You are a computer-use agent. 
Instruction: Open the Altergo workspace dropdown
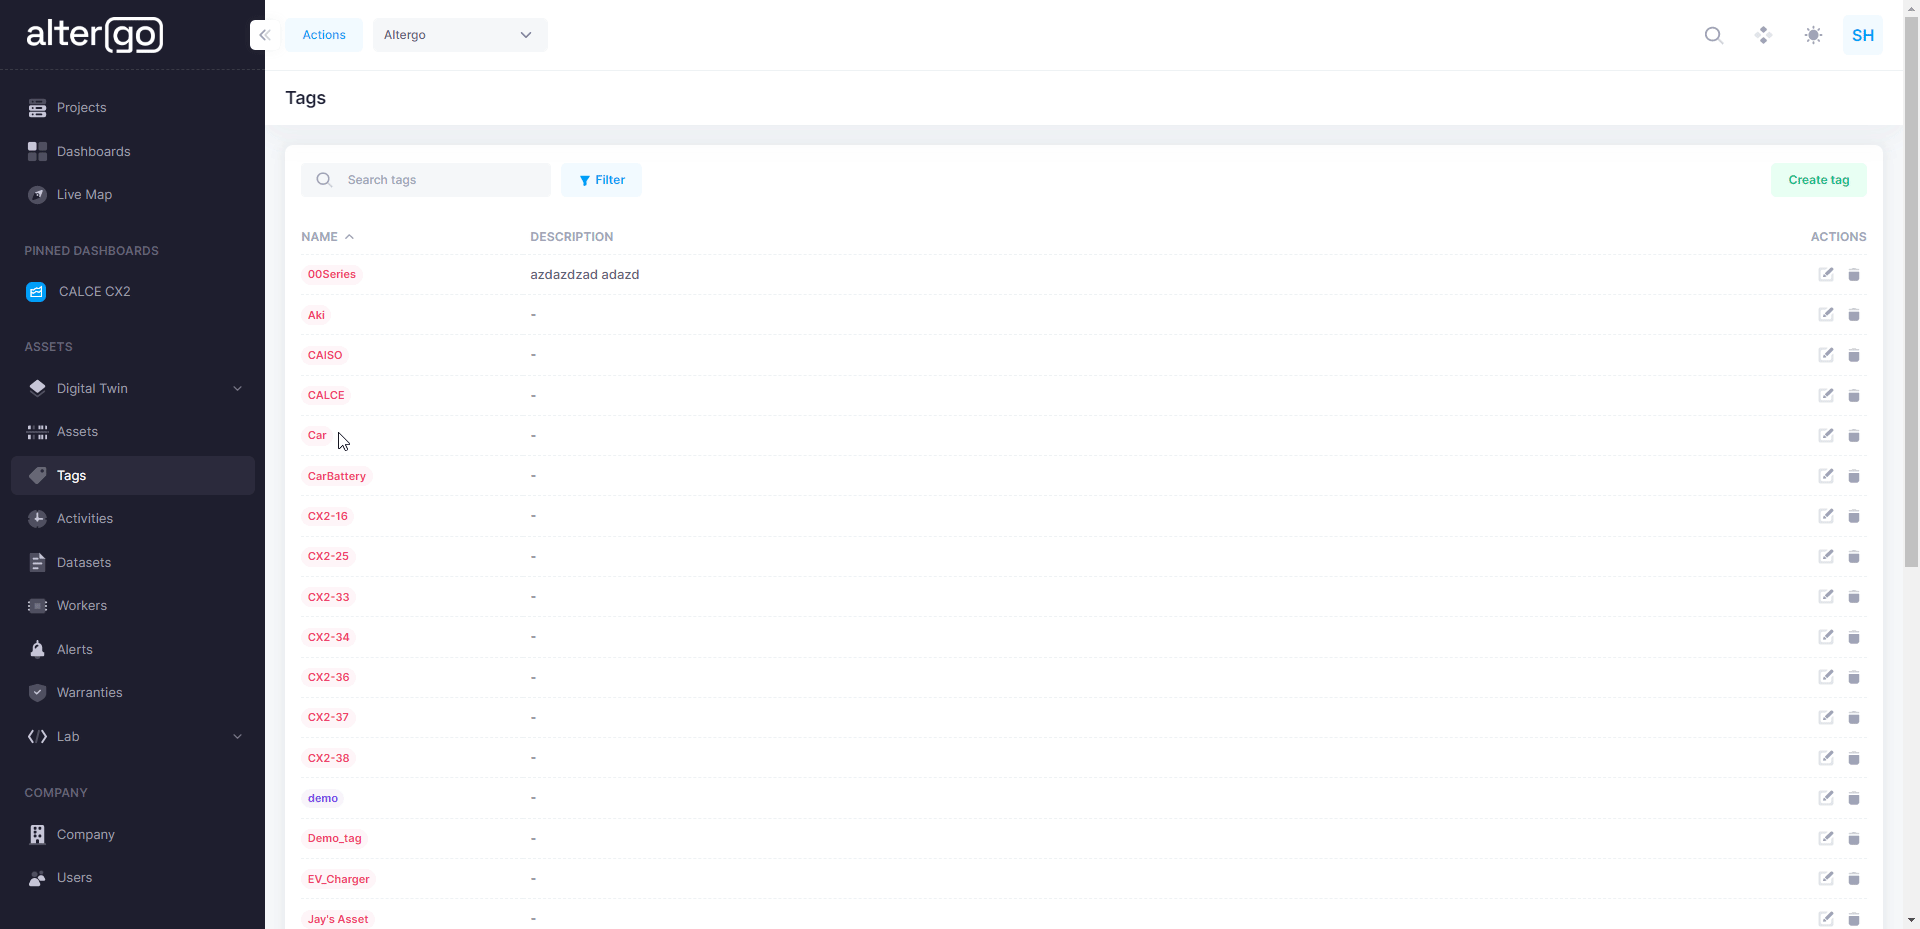pos(459,35)
